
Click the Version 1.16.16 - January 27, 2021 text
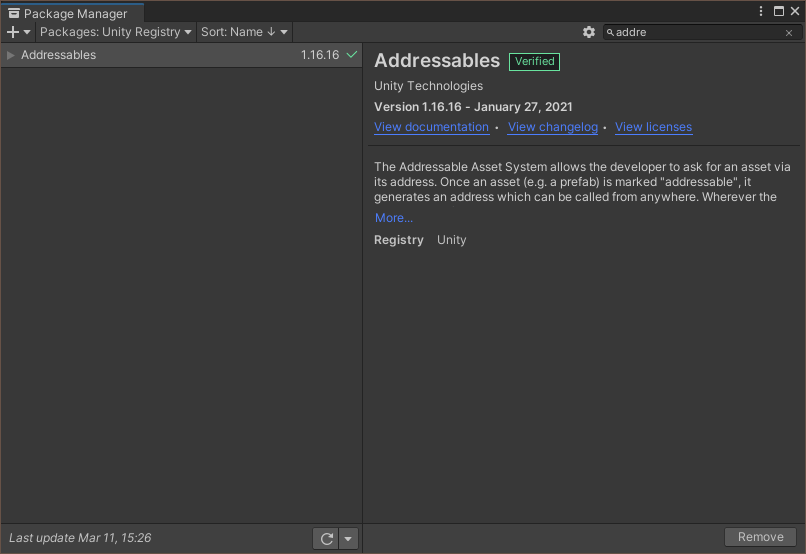click(x=473, y=107)
